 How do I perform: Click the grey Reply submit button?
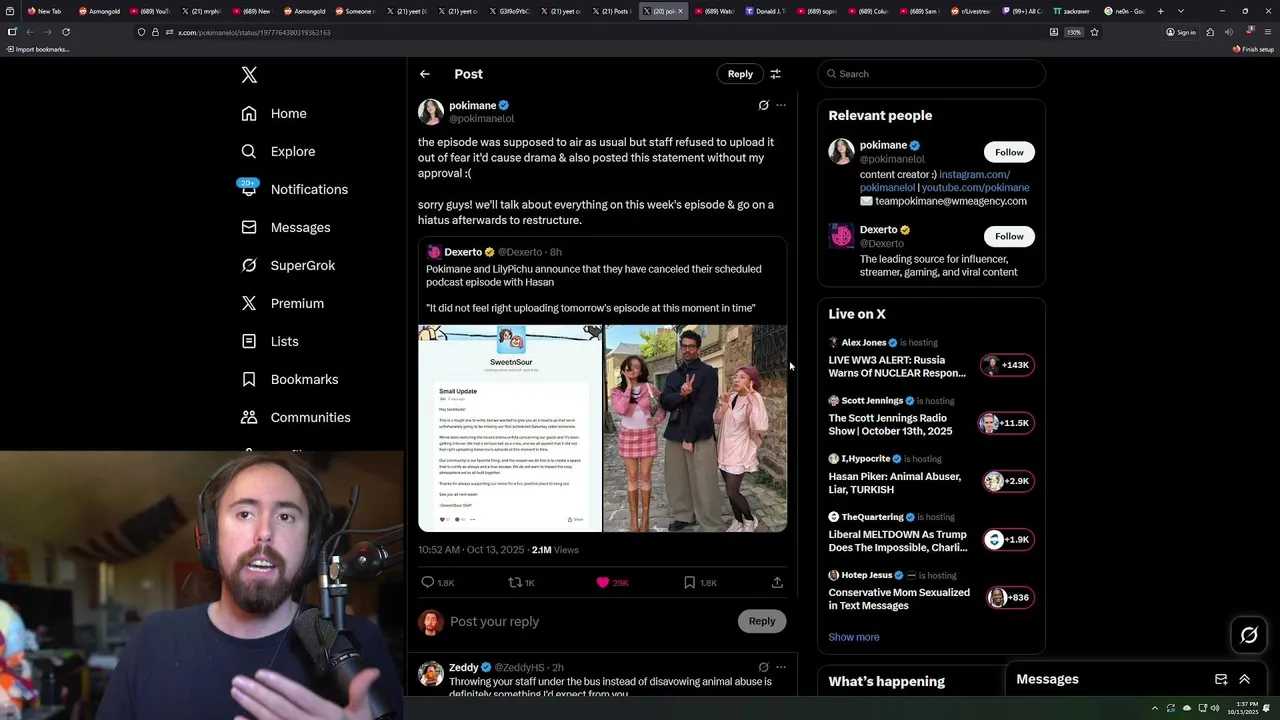coord(762,621)
